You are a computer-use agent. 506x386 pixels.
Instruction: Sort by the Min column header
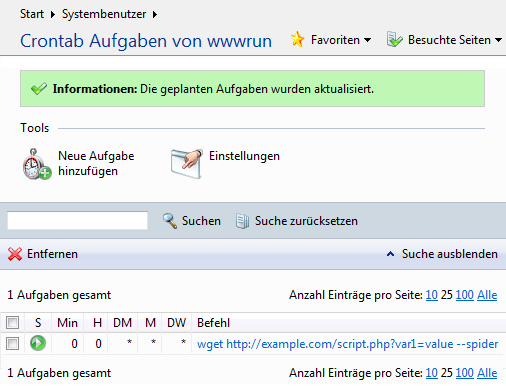(x=67, y=323)
